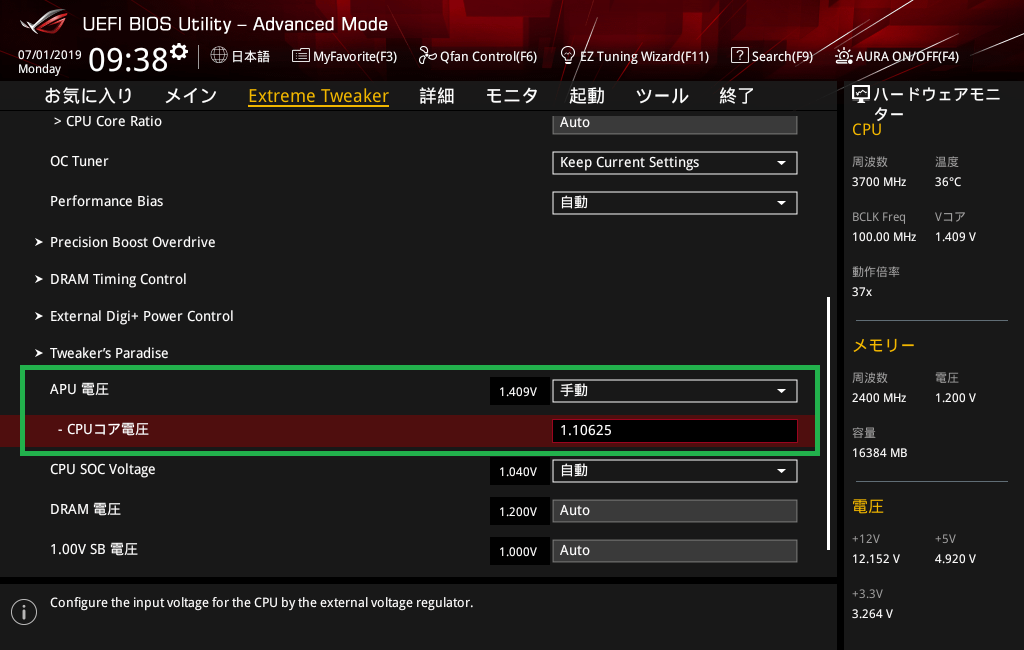The width and height of the screenshot is (1024, 650).
Task: Open the ツール tab
Action: coord(662,96)
